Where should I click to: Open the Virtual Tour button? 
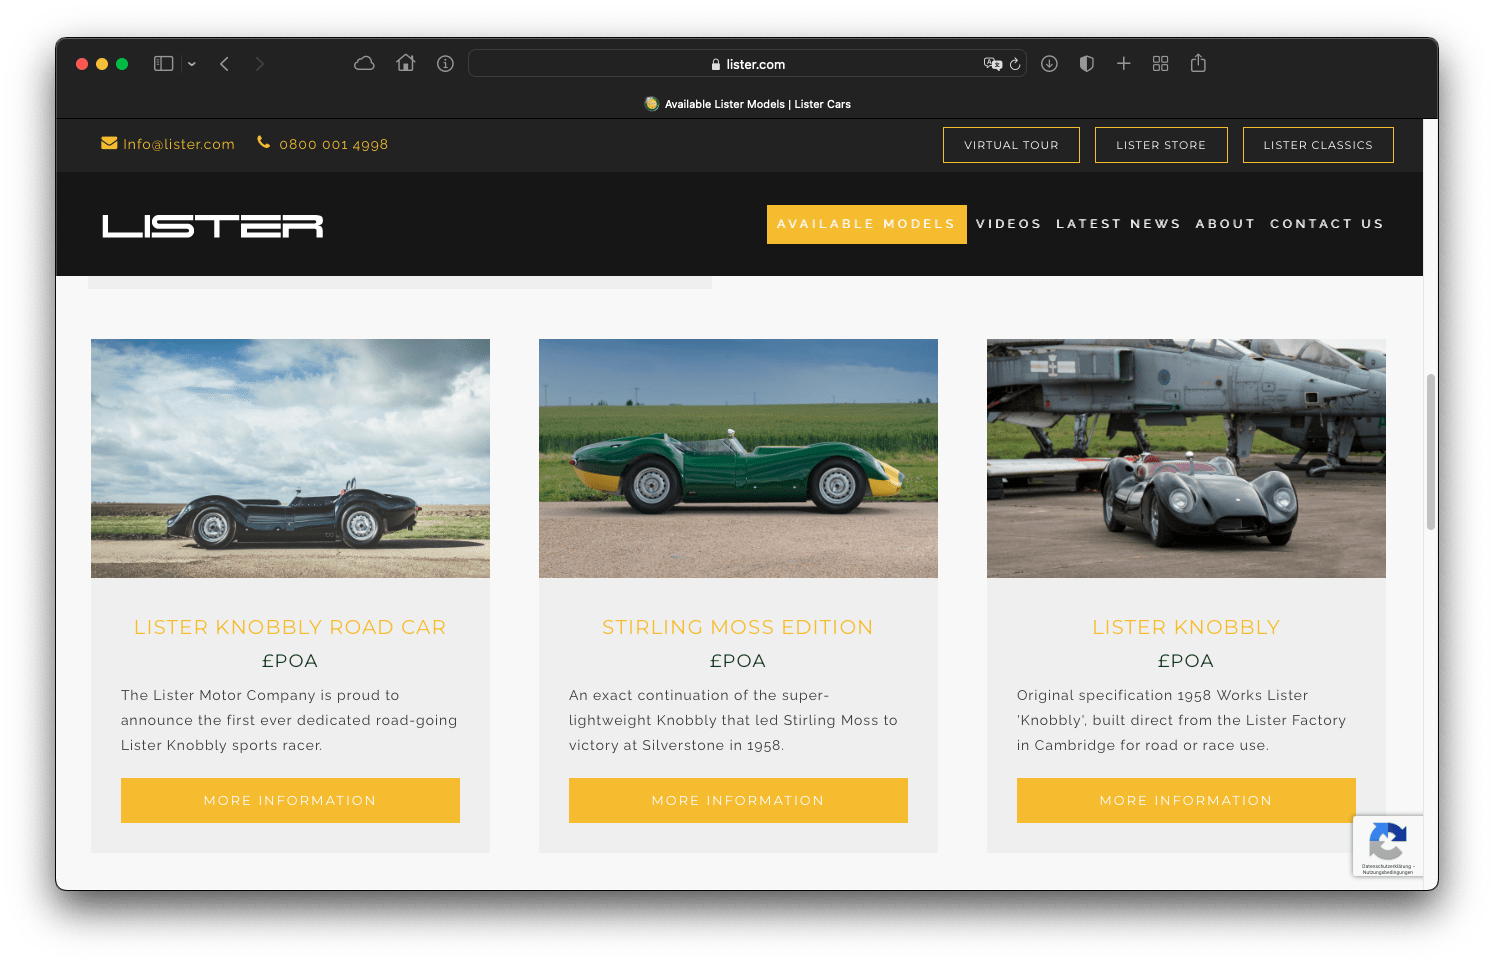pos(1011,145)
